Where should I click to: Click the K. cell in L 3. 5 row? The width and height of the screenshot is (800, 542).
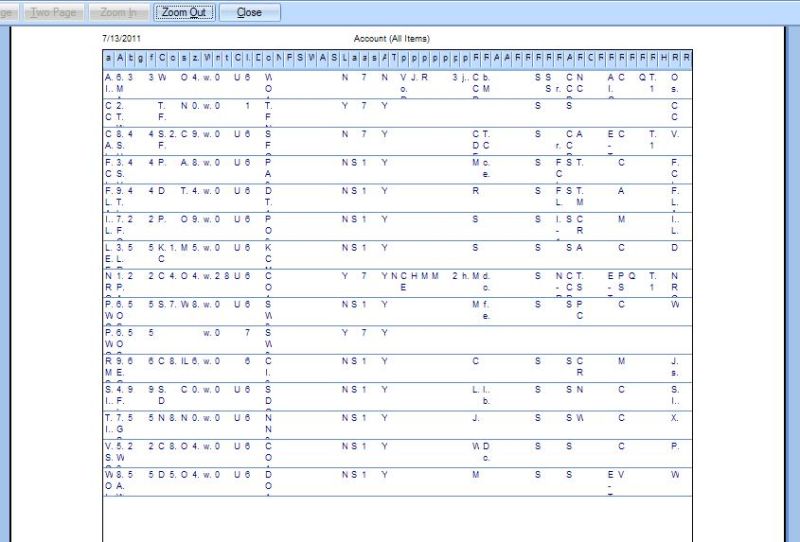point(161,248)
